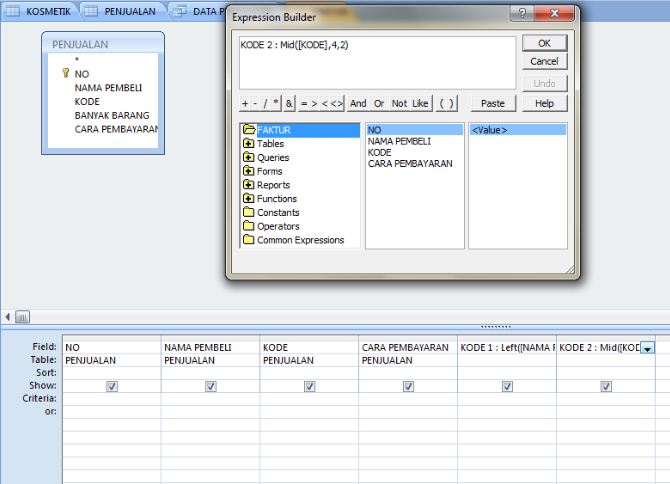
Task: Click the ampersand concatenation button
Action: [289, 103]
